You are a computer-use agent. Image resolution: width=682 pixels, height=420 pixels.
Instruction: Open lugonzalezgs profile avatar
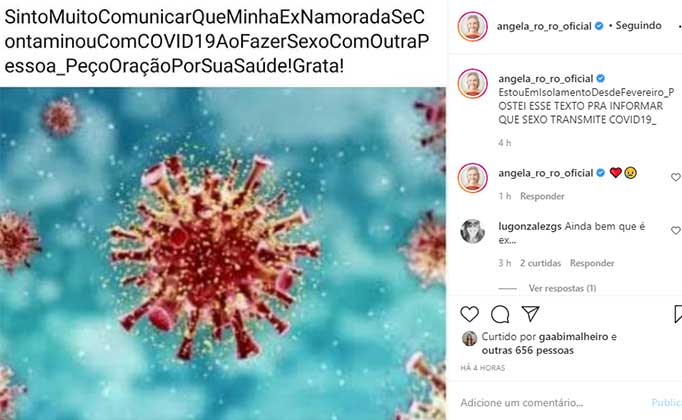tap(472, 231)
